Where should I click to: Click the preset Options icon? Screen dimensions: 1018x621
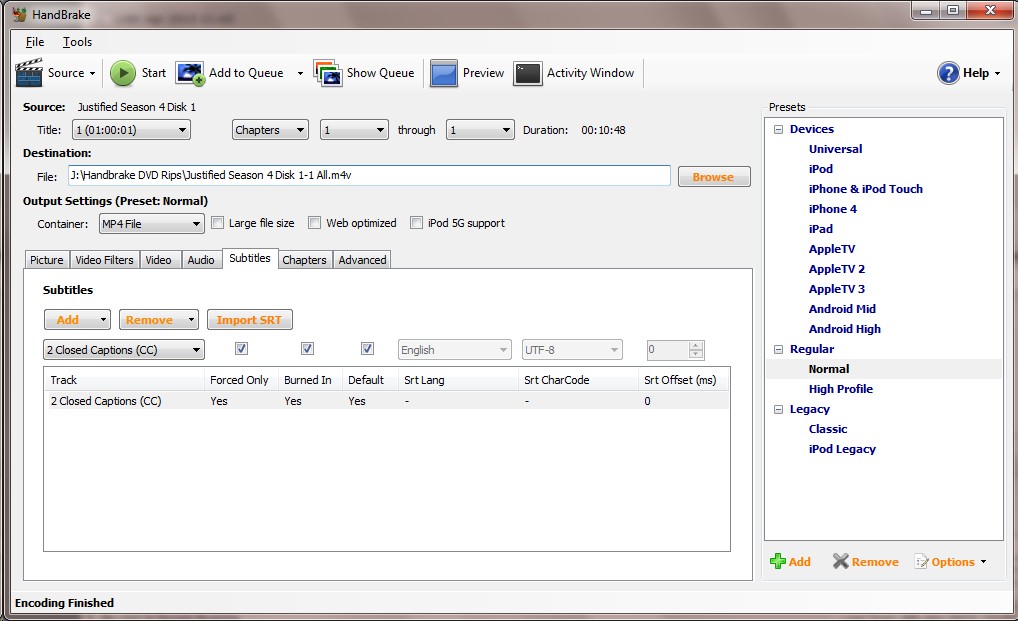[x=921, y=561]
